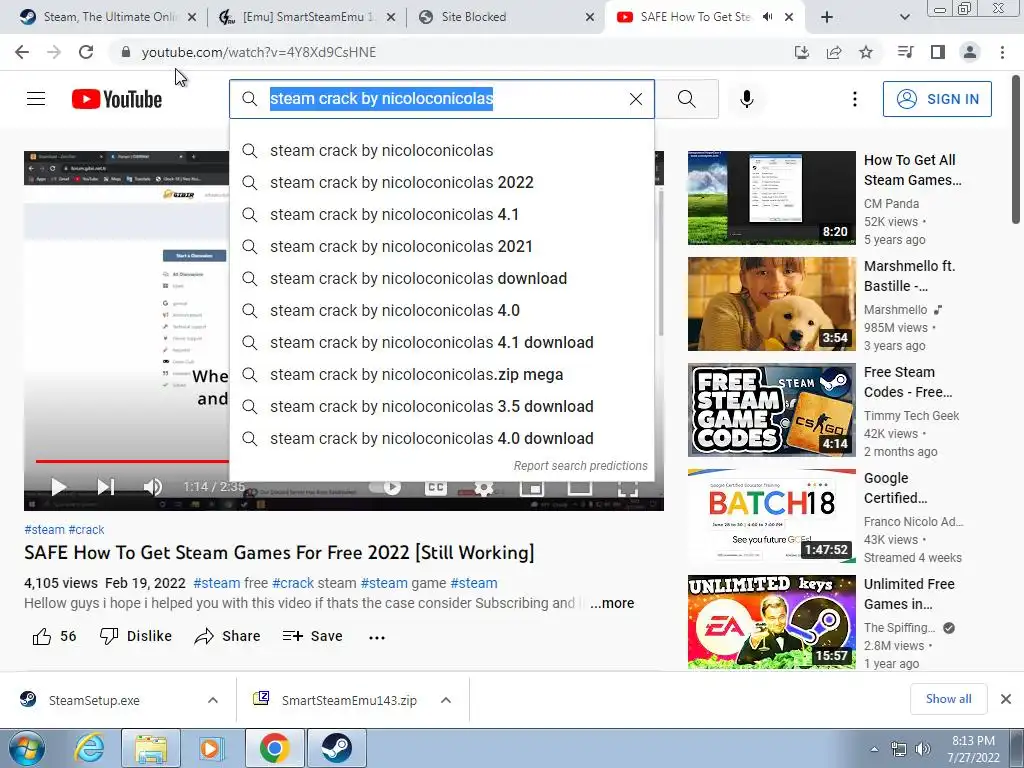Click SIGN IN button
This screenshot has width=1024, height=768.
937,99
